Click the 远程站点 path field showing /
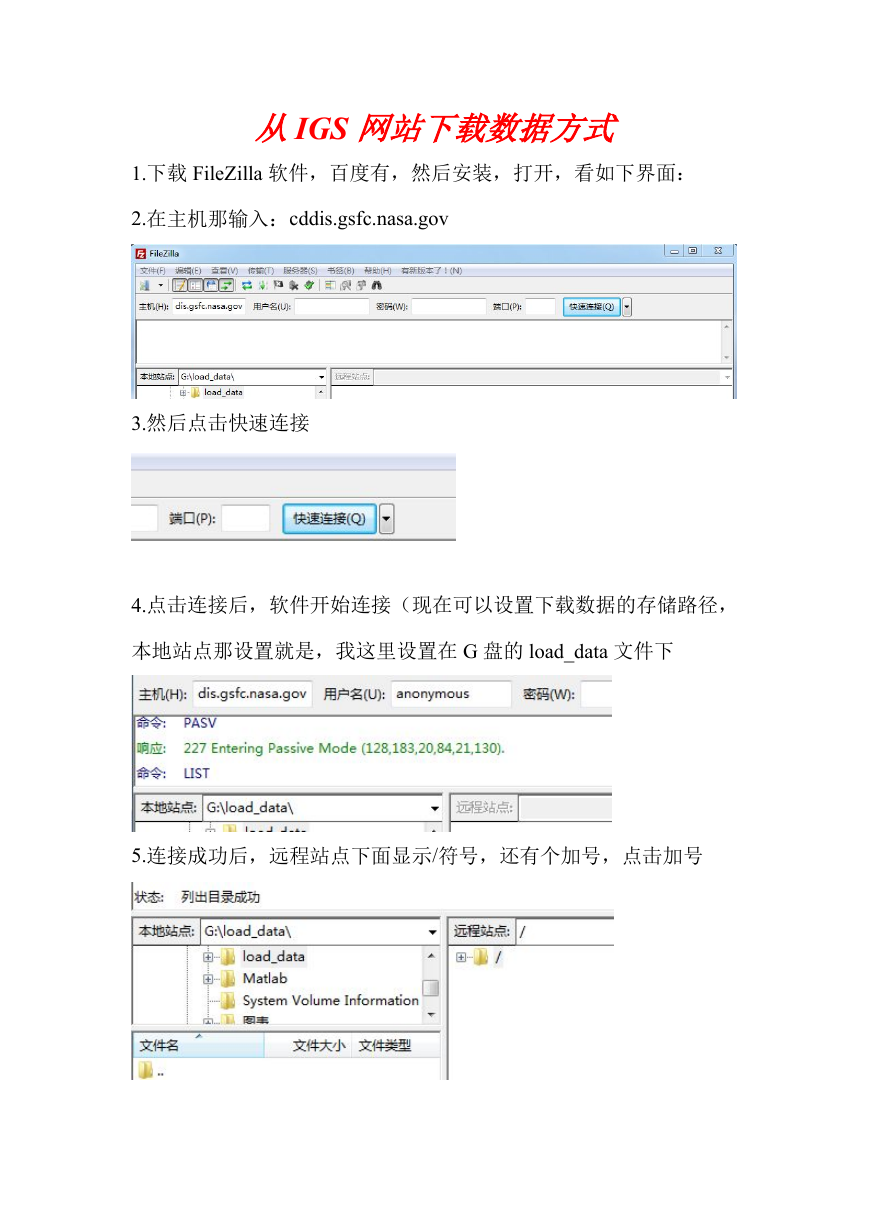 pyautogui.click(x=564, y=932)
